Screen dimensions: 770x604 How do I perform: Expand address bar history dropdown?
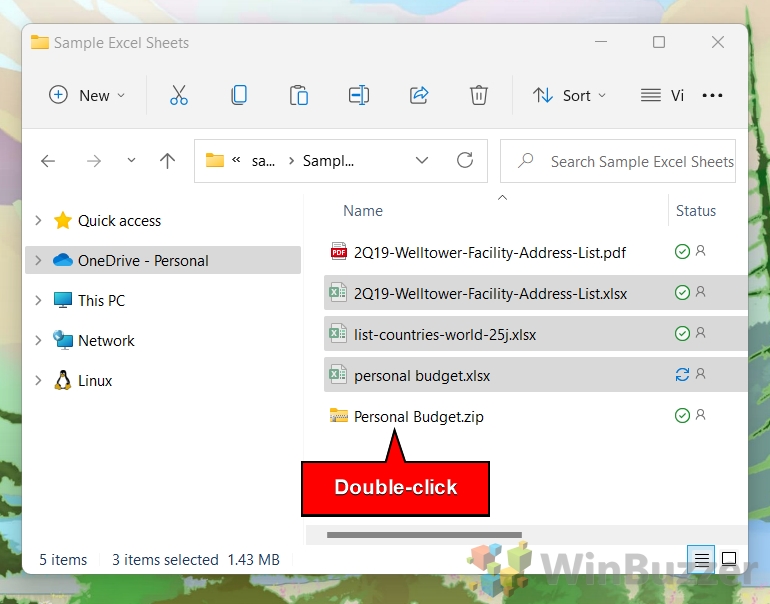point(422,160)
